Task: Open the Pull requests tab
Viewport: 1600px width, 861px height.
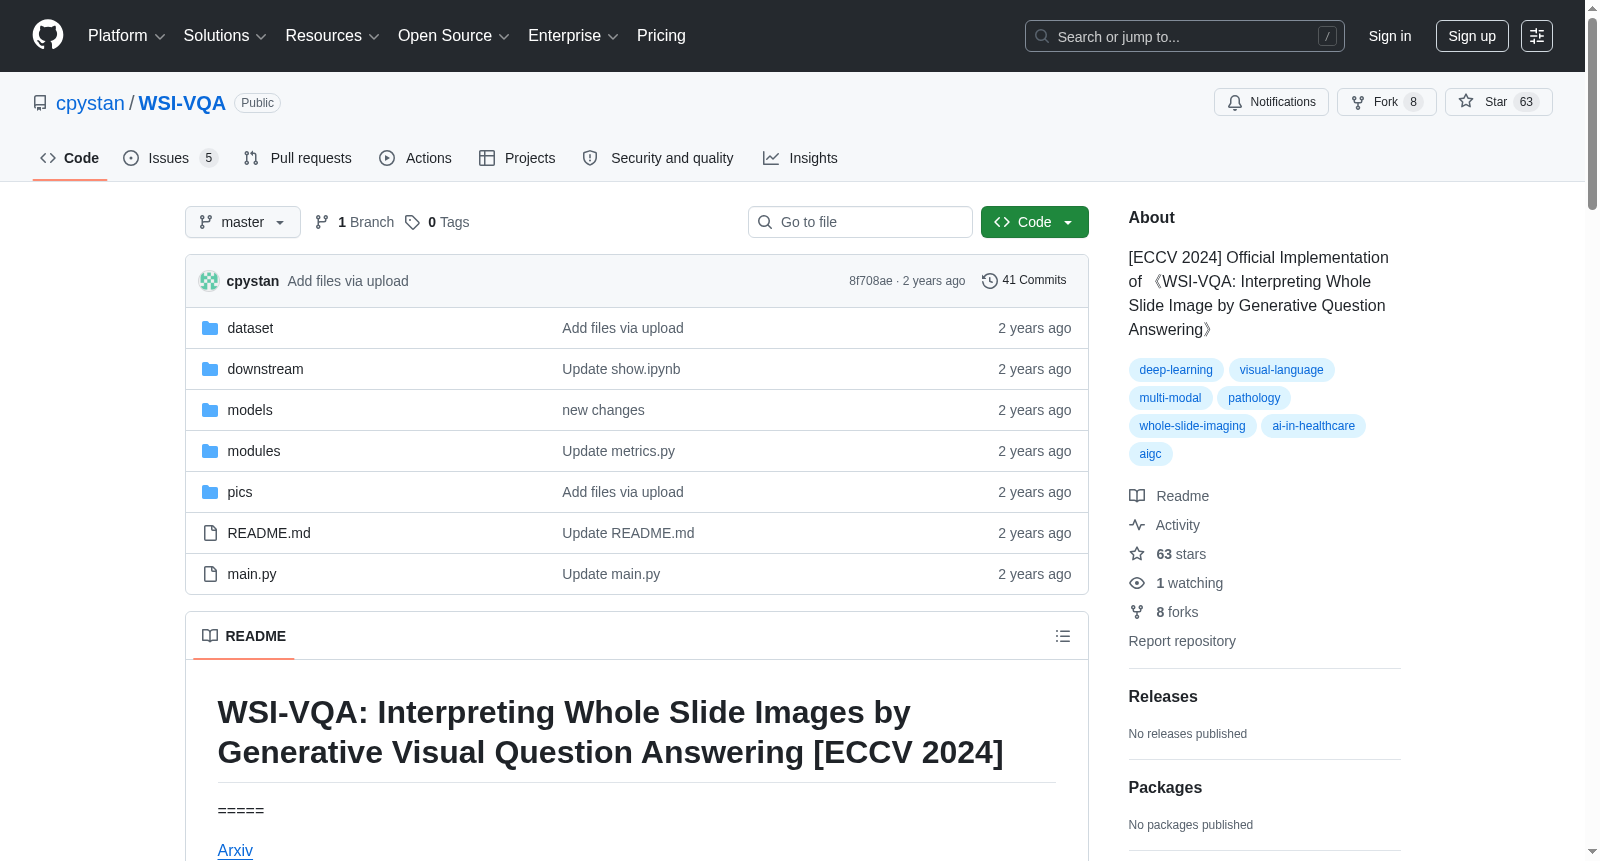Action: point(298,158)
